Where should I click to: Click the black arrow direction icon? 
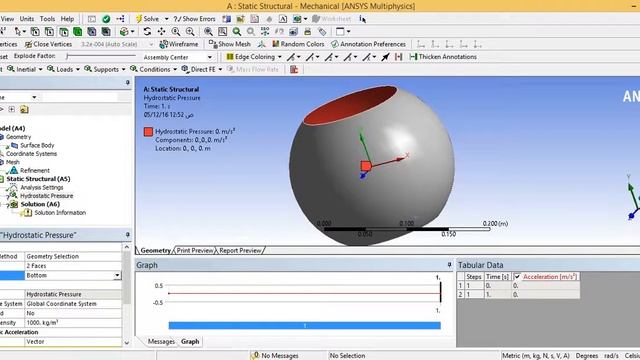[x=385, y=57]
